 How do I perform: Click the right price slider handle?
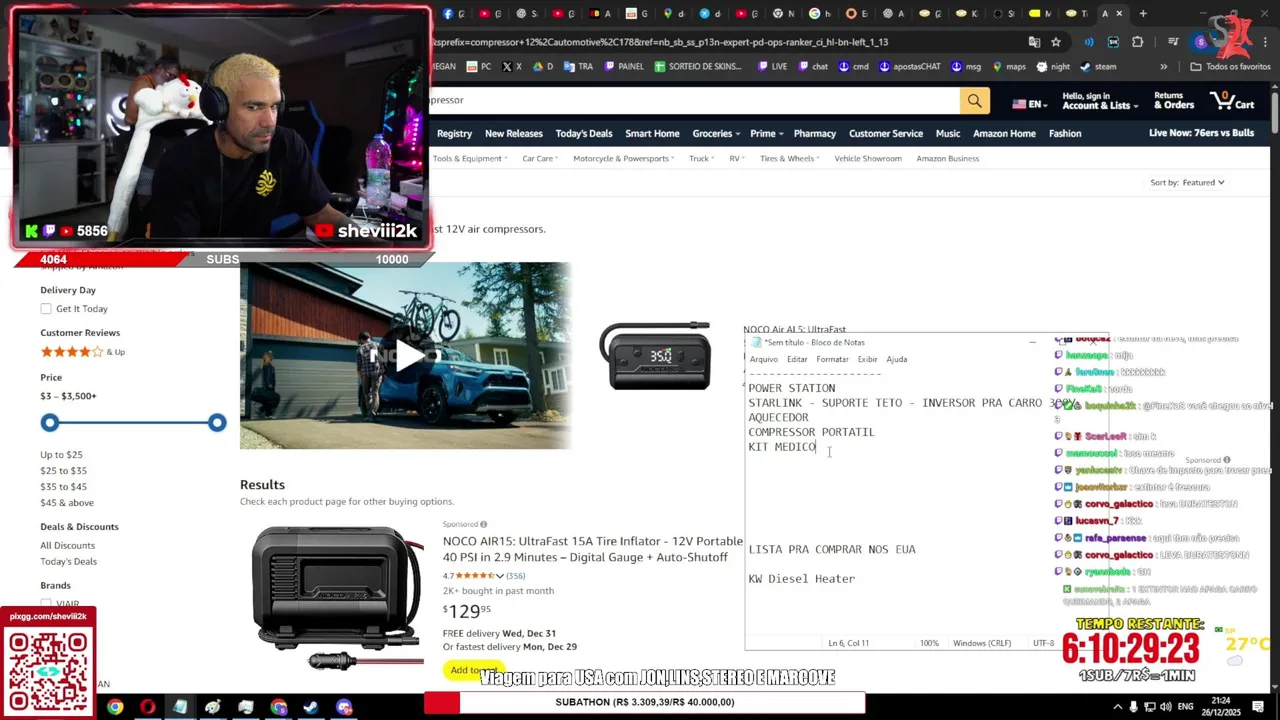(x=217, y=423)
